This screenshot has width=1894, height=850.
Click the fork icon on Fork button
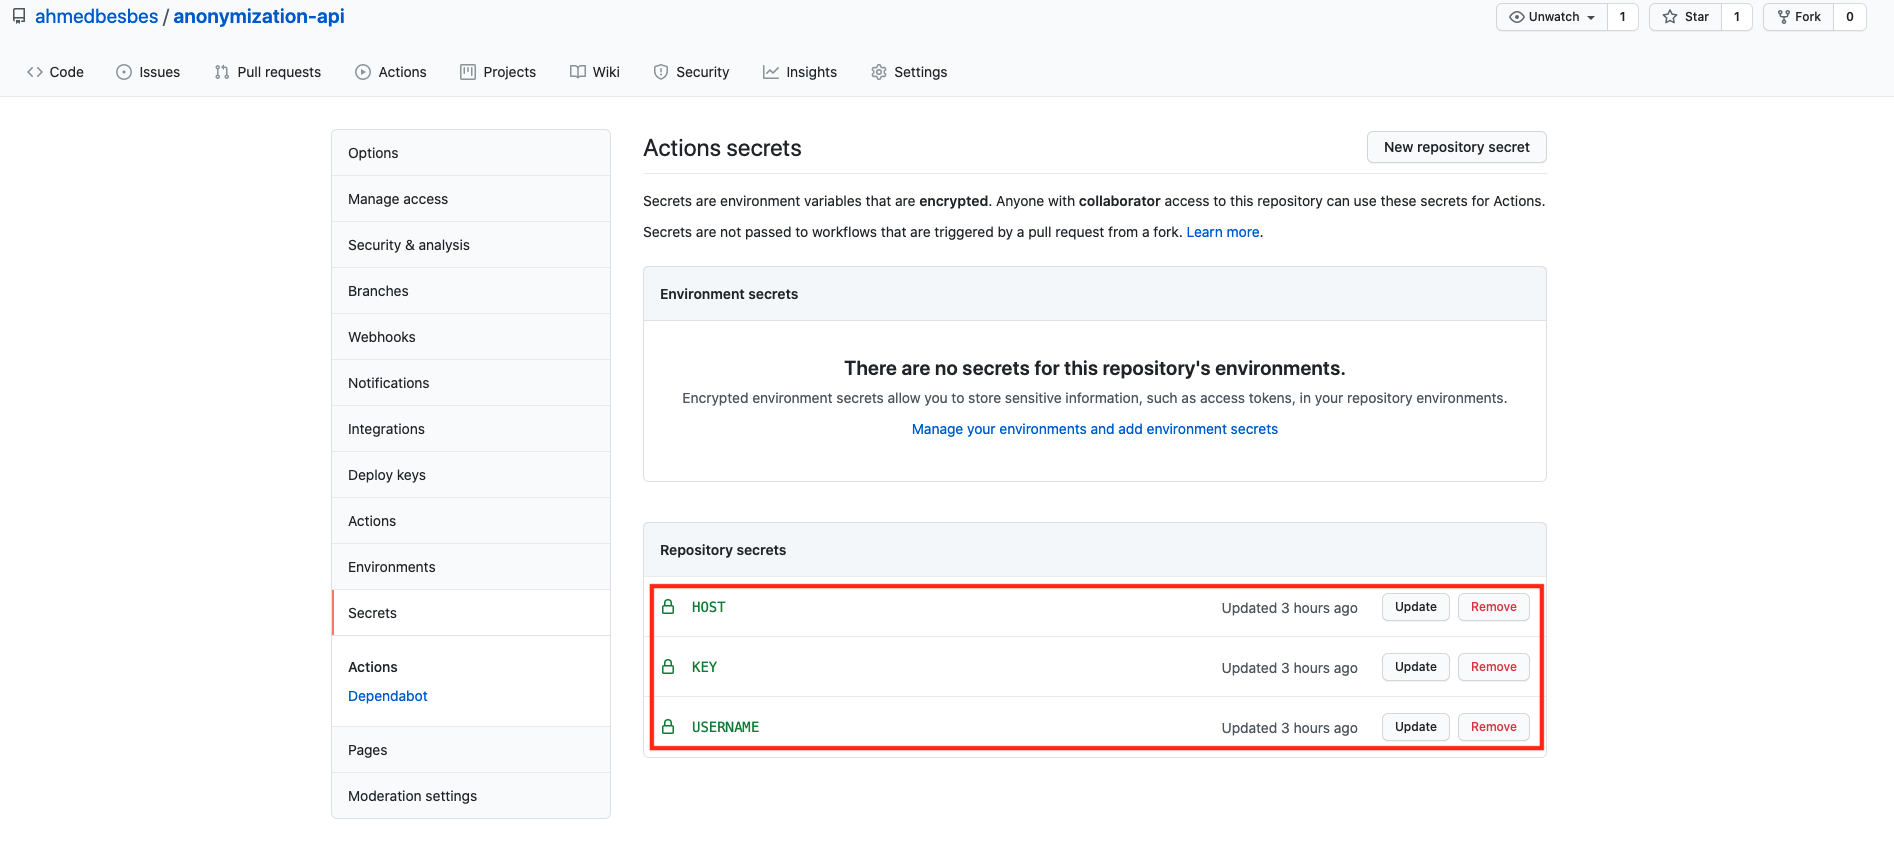[x=1783, y=17]
